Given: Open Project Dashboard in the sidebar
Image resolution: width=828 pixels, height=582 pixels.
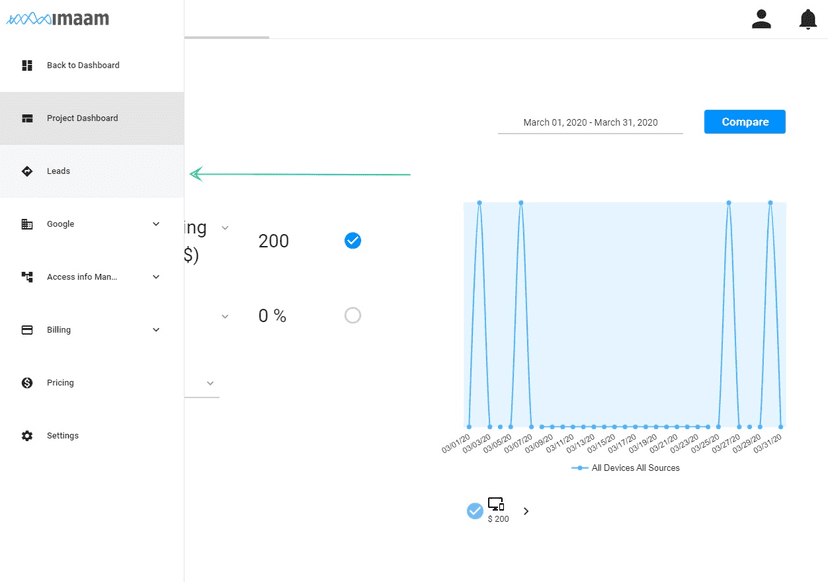Looking at the screenshot, I should pyautogui.click(x=82, y=118).
